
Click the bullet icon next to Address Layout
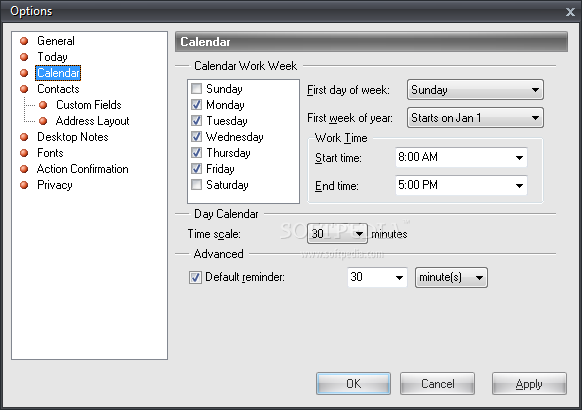(x=43, y=121)
